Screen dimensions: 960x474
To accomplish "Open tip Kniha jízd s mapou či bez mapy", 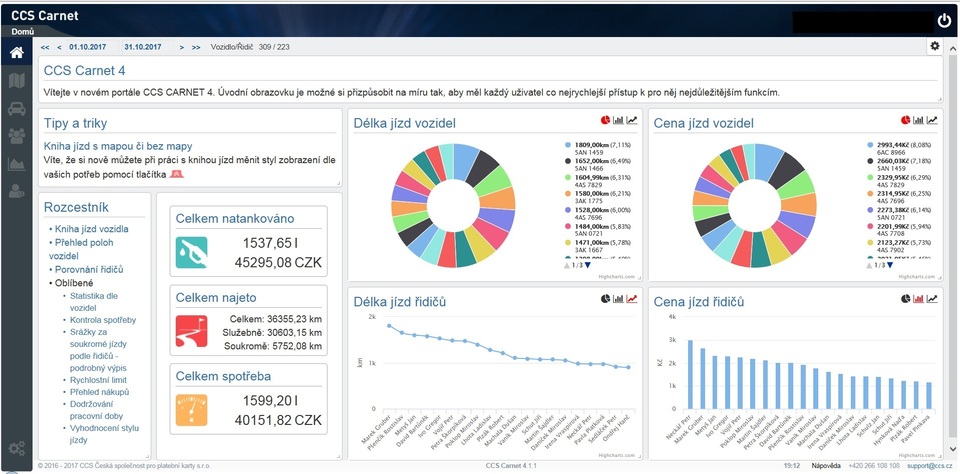I will (118, 146).
